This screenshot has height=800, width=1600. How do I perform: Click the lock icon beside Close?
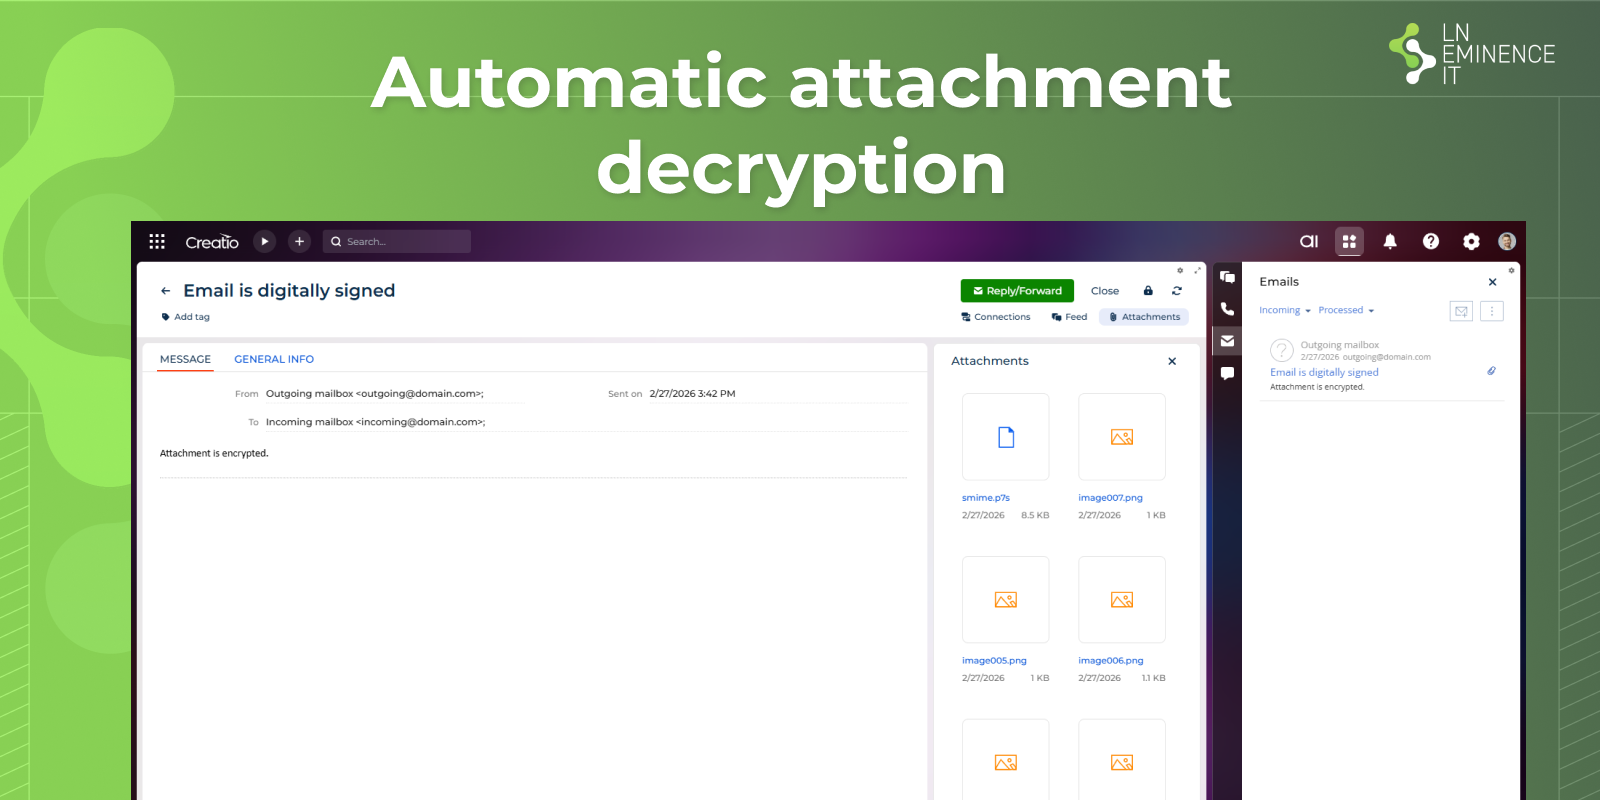[1148, 291]
